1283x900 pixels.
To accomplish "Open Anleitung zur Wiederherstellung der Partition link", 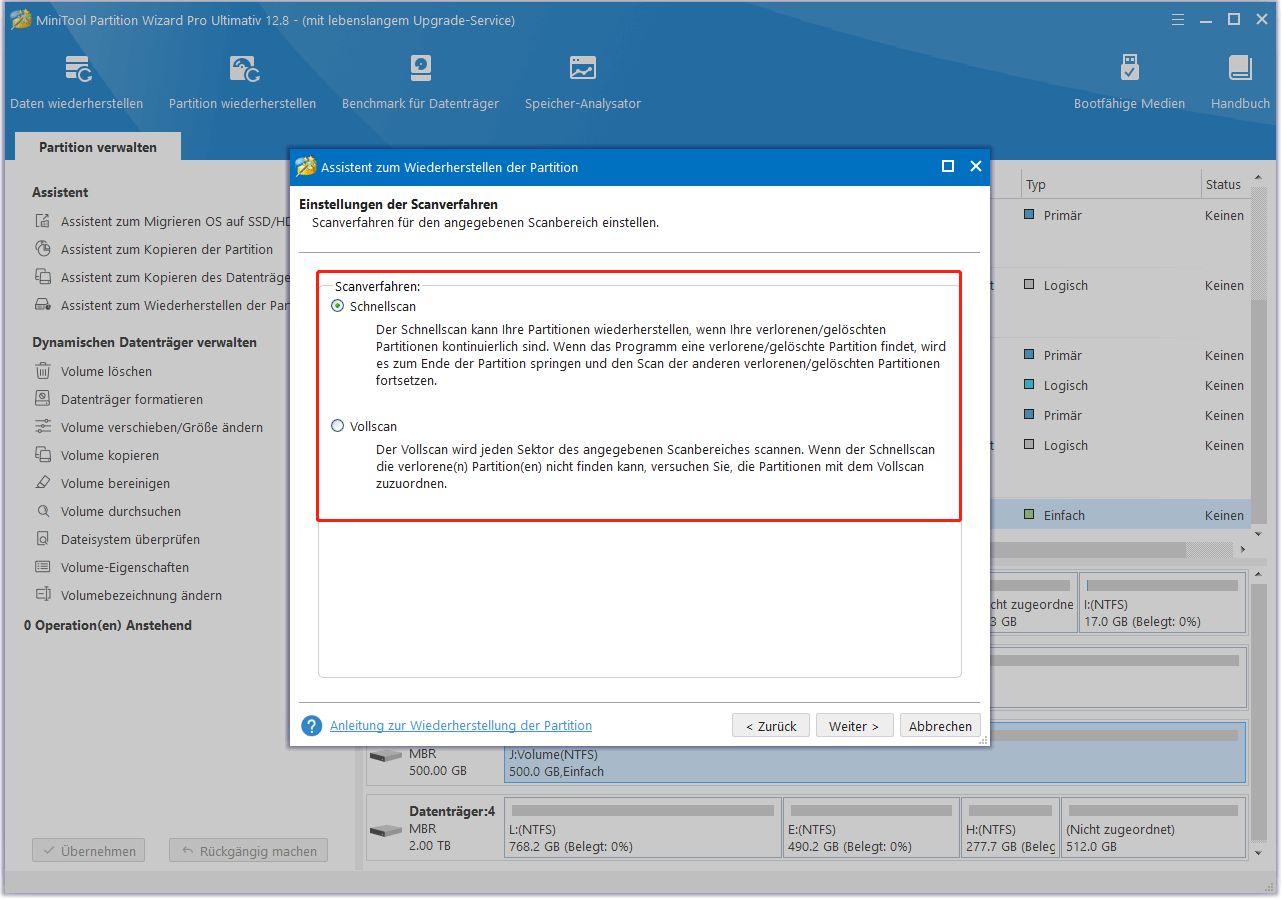I will [461, 726].
